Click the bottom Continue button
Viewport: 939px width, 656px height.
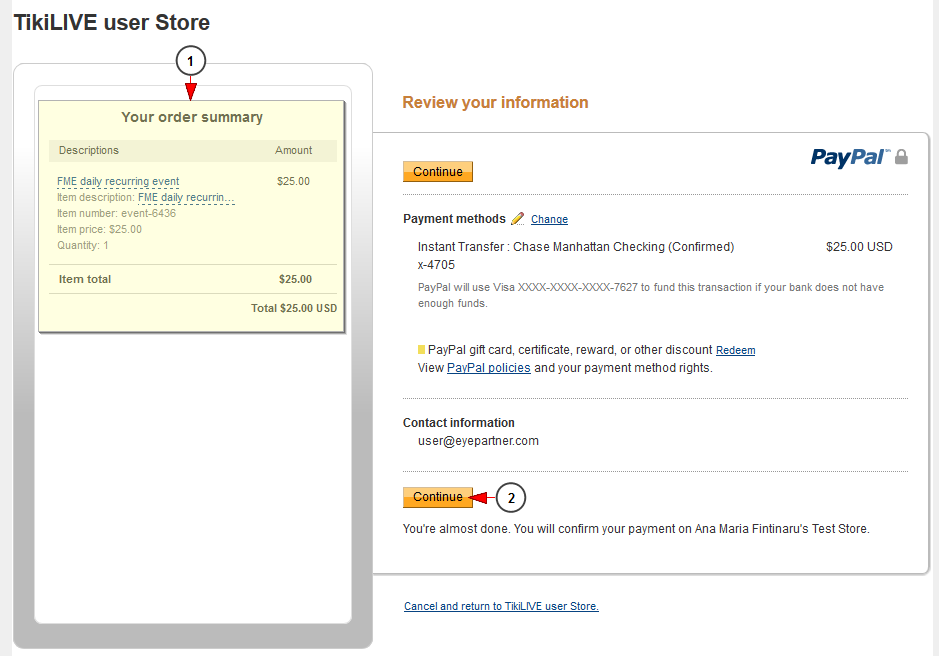[x=438, y=497]
